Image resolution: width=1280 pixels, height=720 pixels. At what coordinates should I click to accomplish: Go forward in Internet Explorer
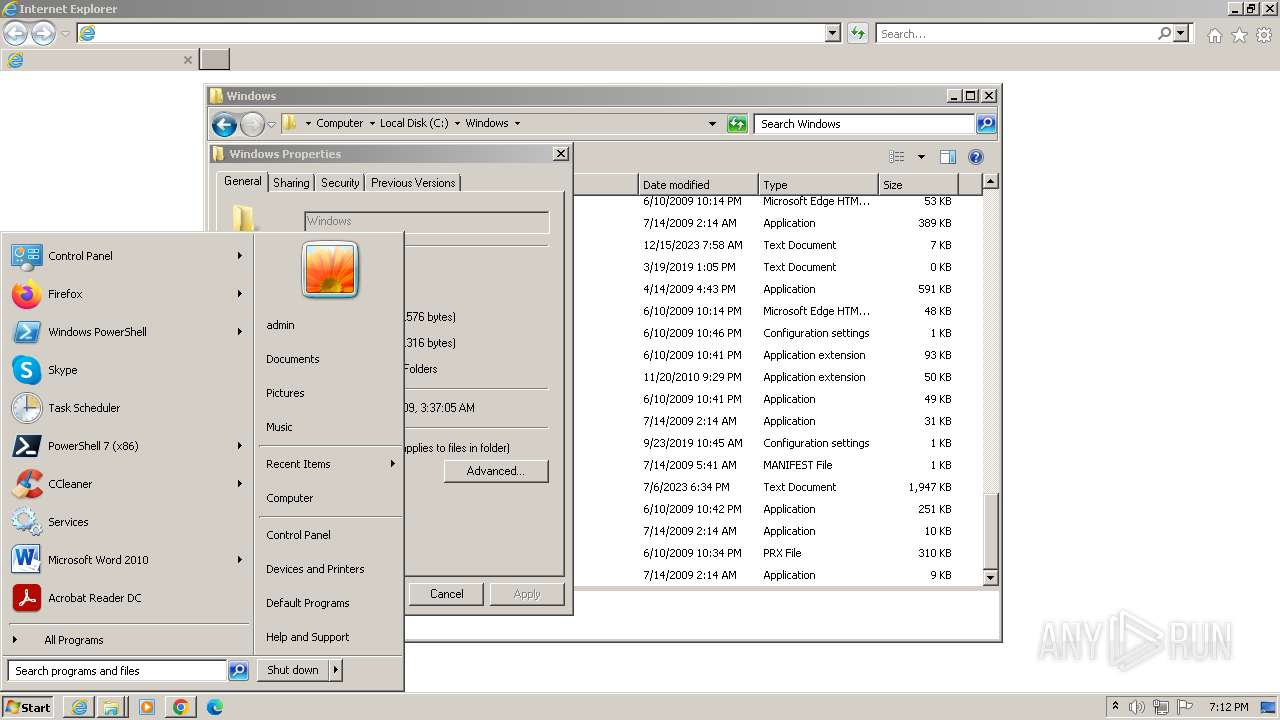(x=43, y=33)
